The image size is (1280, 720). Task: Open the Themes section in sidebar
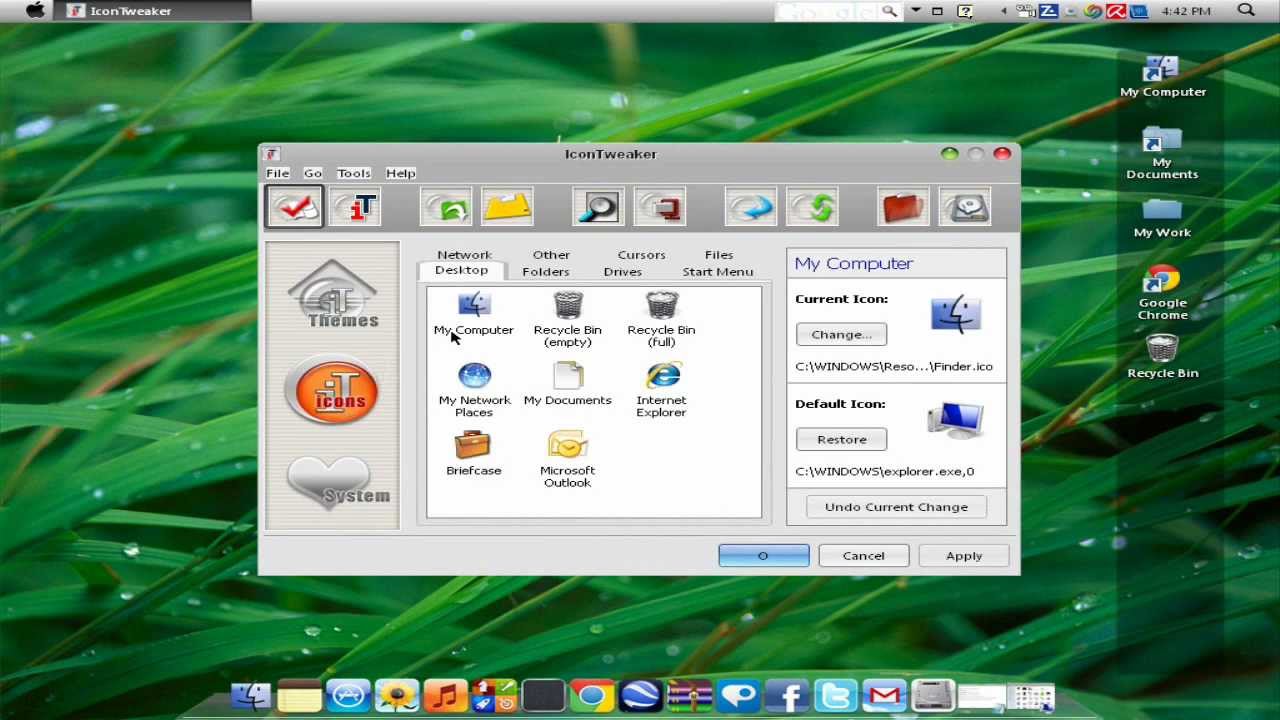tap(333, 295)
